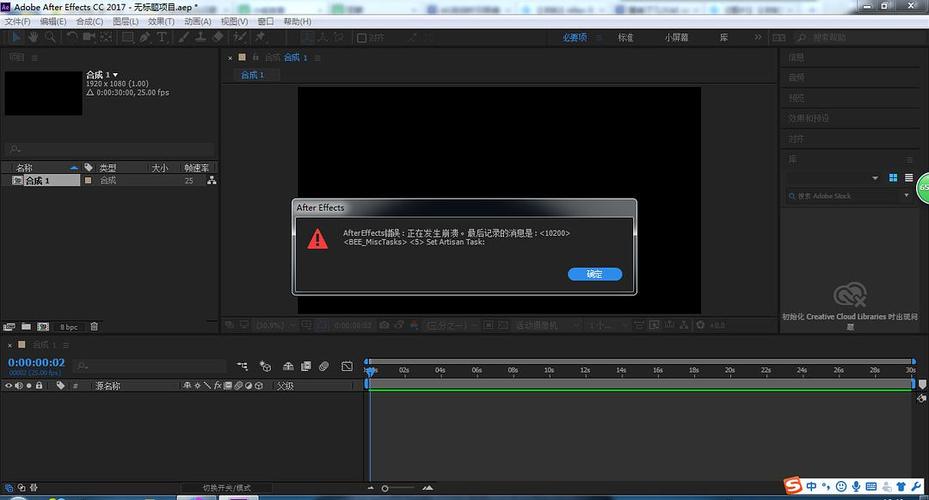The width and height of the screenshot is (929, 500).
Task: Open the Adobe Stock search dropdown
Action: pos(907,196)
